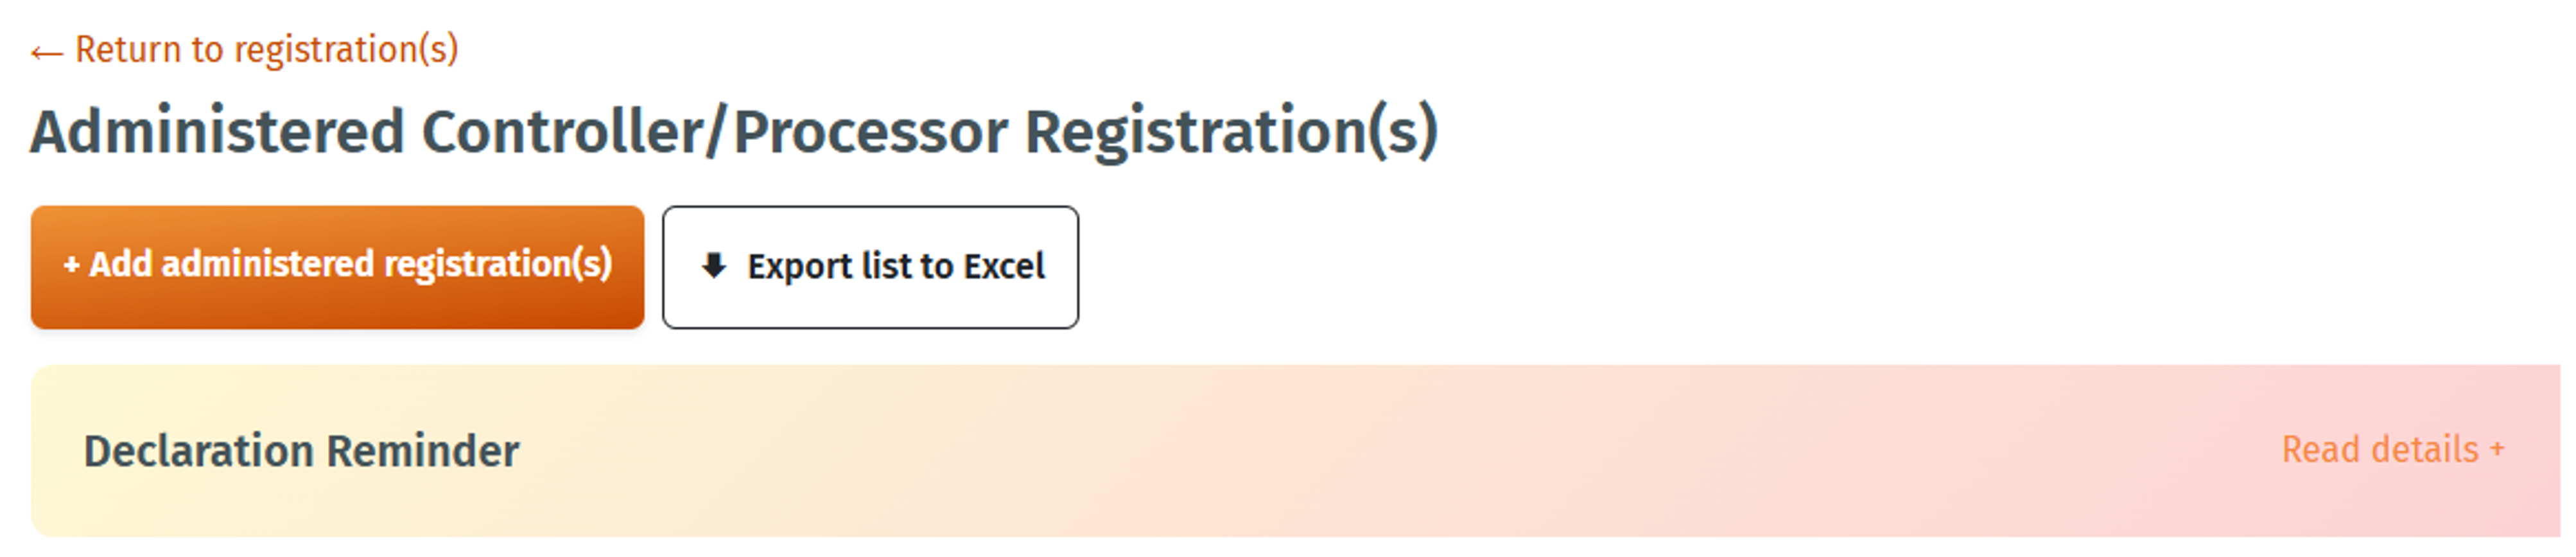2576x557 pixels.
Task: Click the plus sign beside Read details
Action: pyautogui.click(x=2497, y=450)
